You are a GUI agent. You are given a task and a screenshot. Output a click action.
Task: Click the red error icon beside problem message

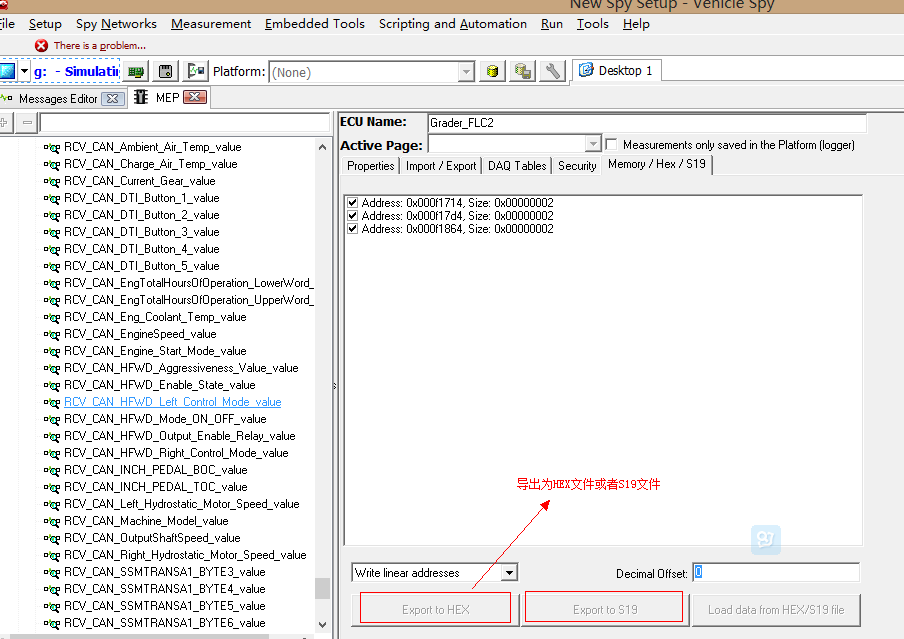tap(41, 45)
